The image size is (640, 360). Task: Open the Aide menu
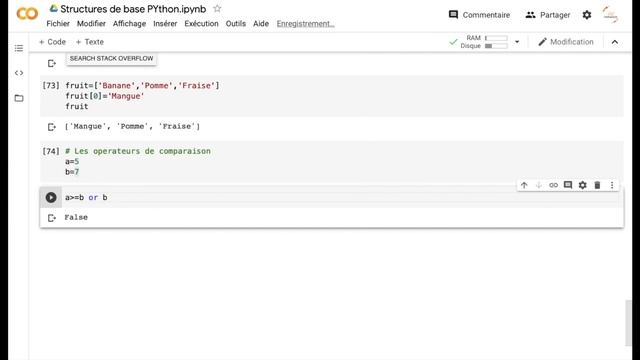[261, 24]
